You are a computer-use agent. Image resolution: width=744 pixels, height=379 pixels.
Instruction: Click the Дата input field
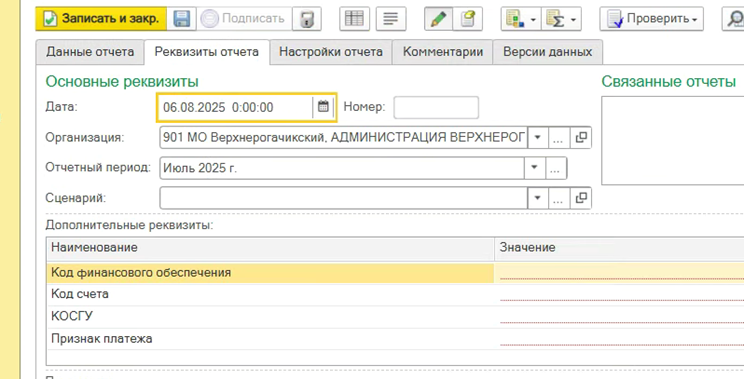click(x=235, y=107)
